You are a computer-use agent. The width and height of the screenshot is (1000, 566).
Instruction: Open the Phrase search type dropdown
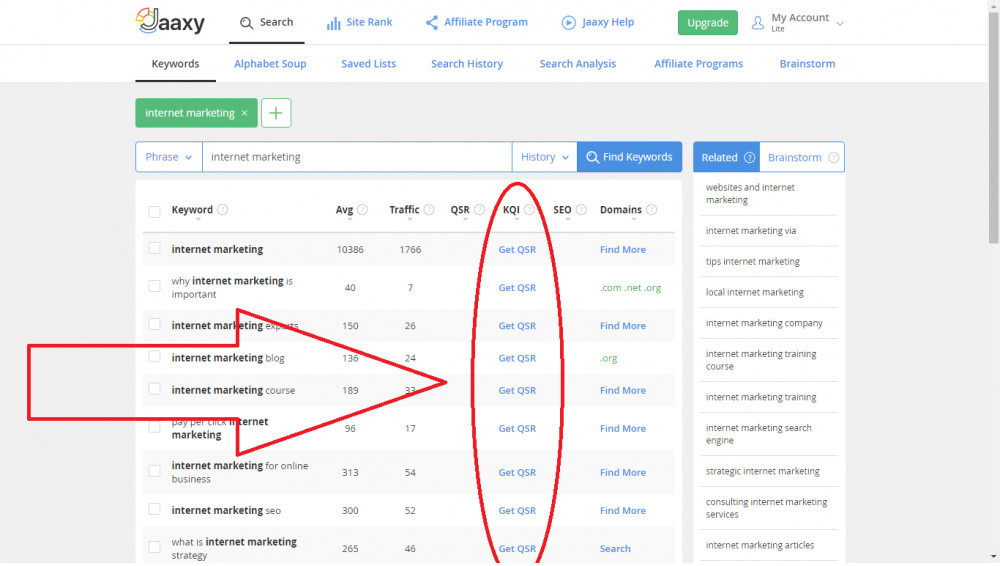[168, 157]
